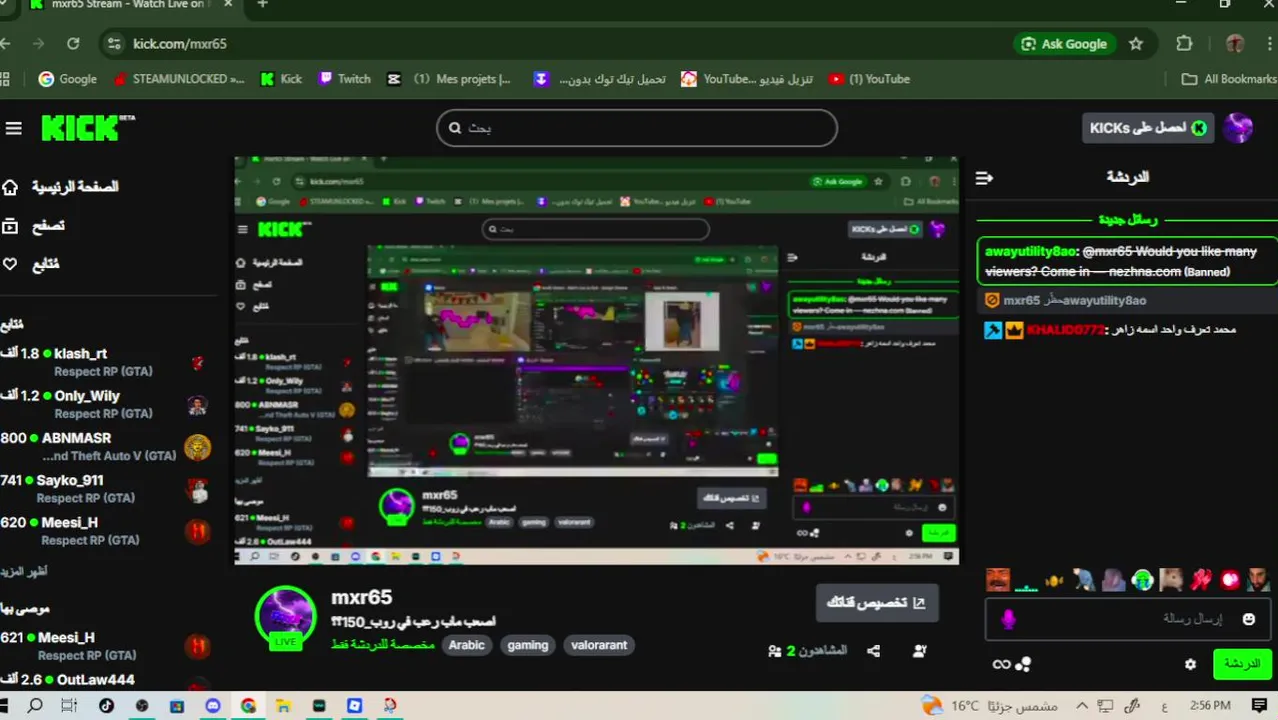Expand أظهر المزيد show more list
Screen dimensions: 1278x720
click(24, 572)
